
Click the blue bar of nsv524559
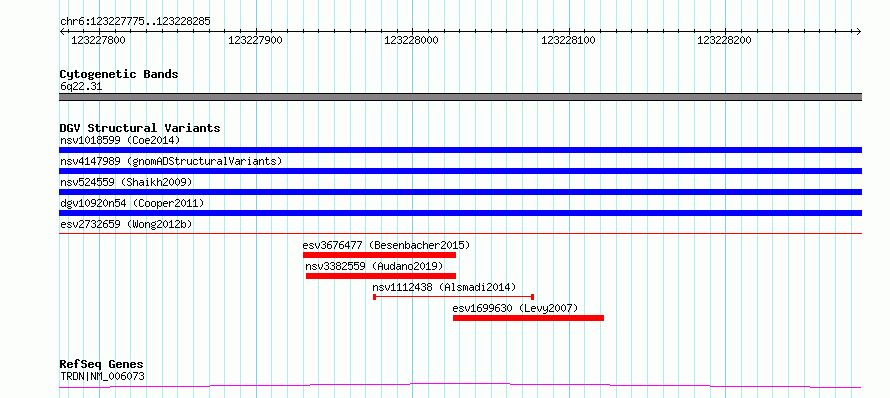pos(460,192)
